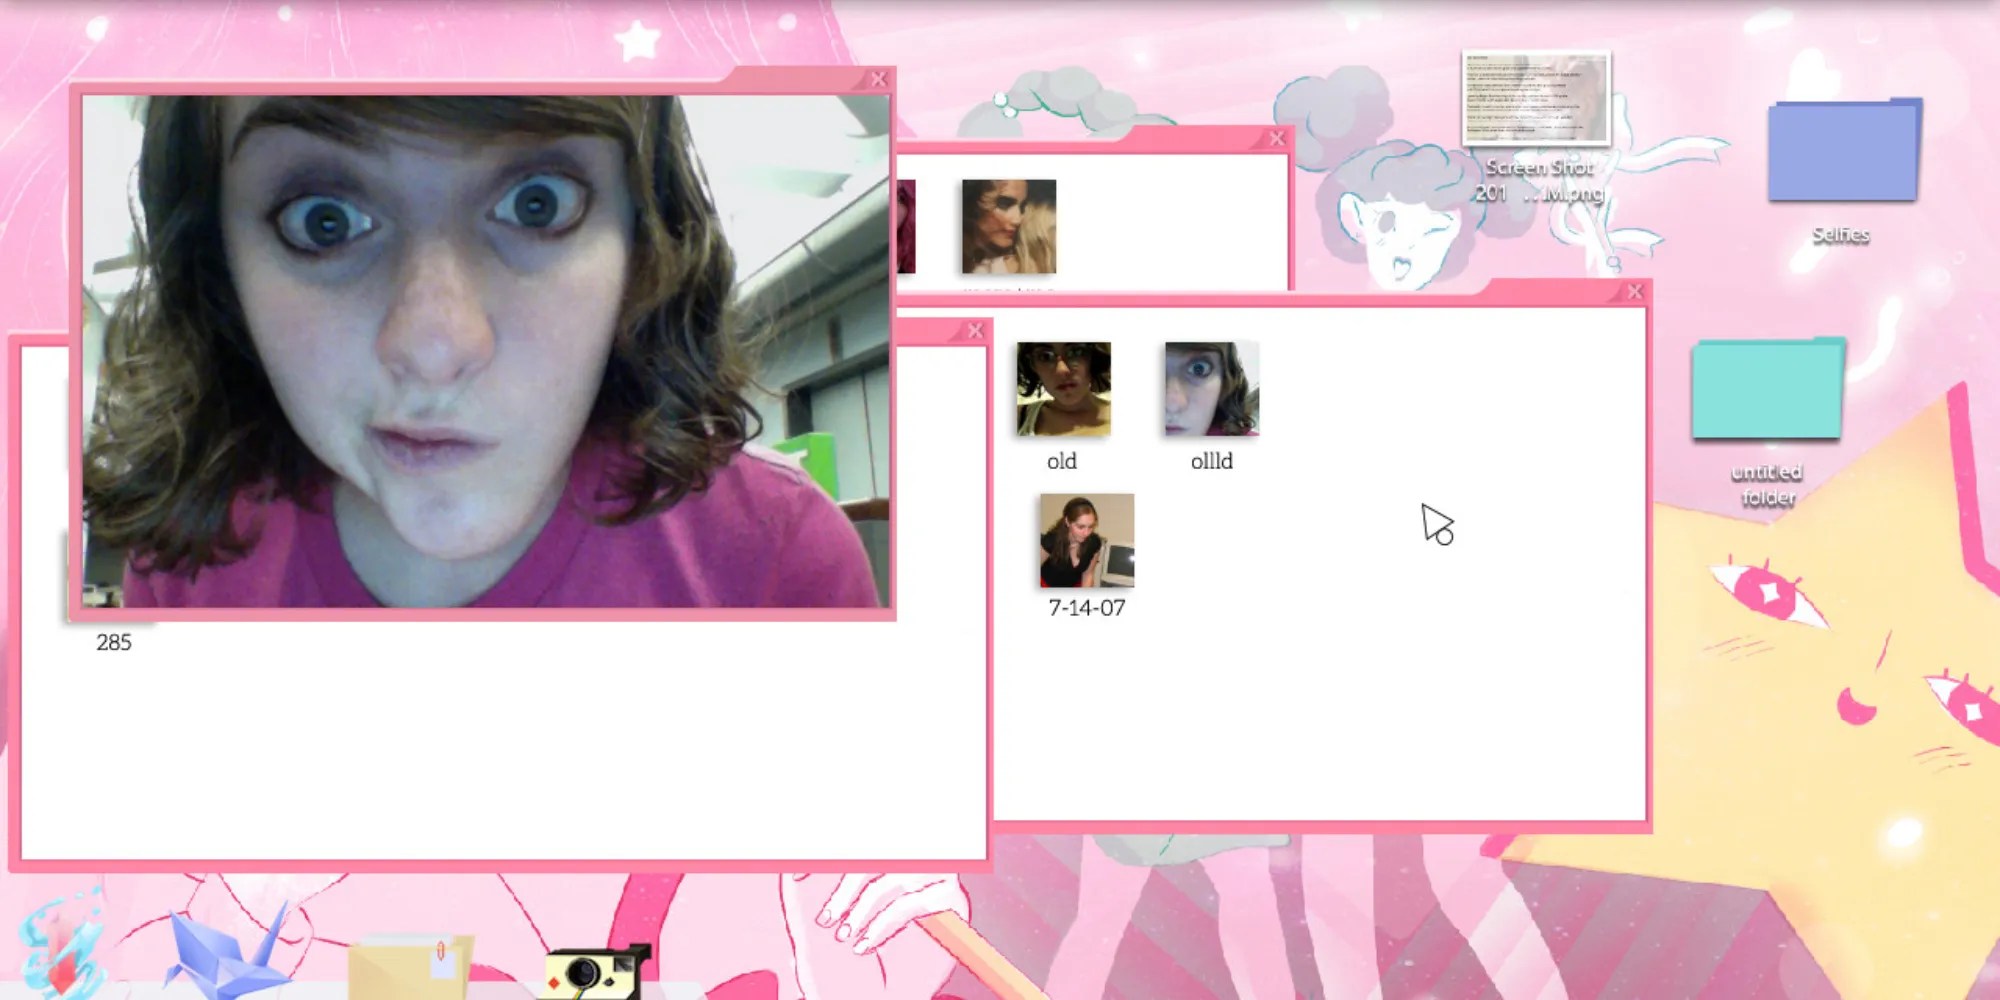Open the tan folder with paperclip in dock
2000x1000 pixels.
click(x=410, y=965)
